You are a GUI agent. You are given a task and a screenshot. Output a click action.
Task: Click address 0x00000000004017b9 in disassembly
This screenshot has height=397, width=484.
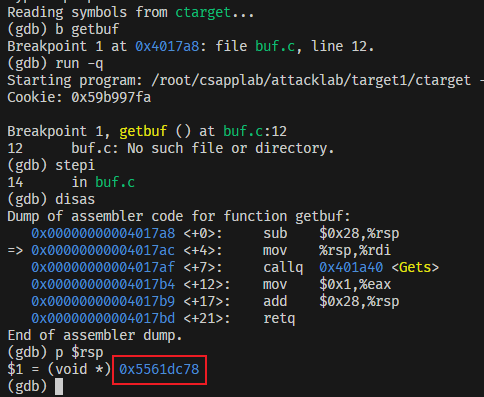click(103, 301)
